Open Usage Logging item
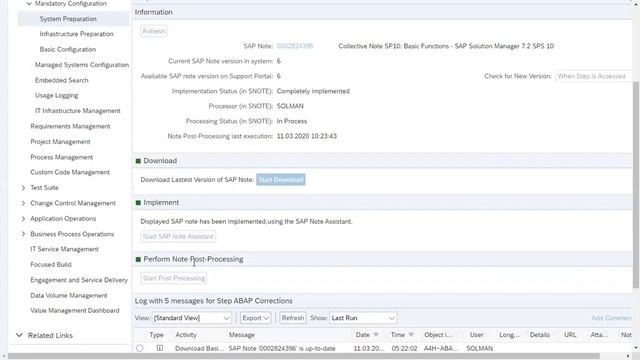This screenshot has width=640, height=360. (56, 96)
